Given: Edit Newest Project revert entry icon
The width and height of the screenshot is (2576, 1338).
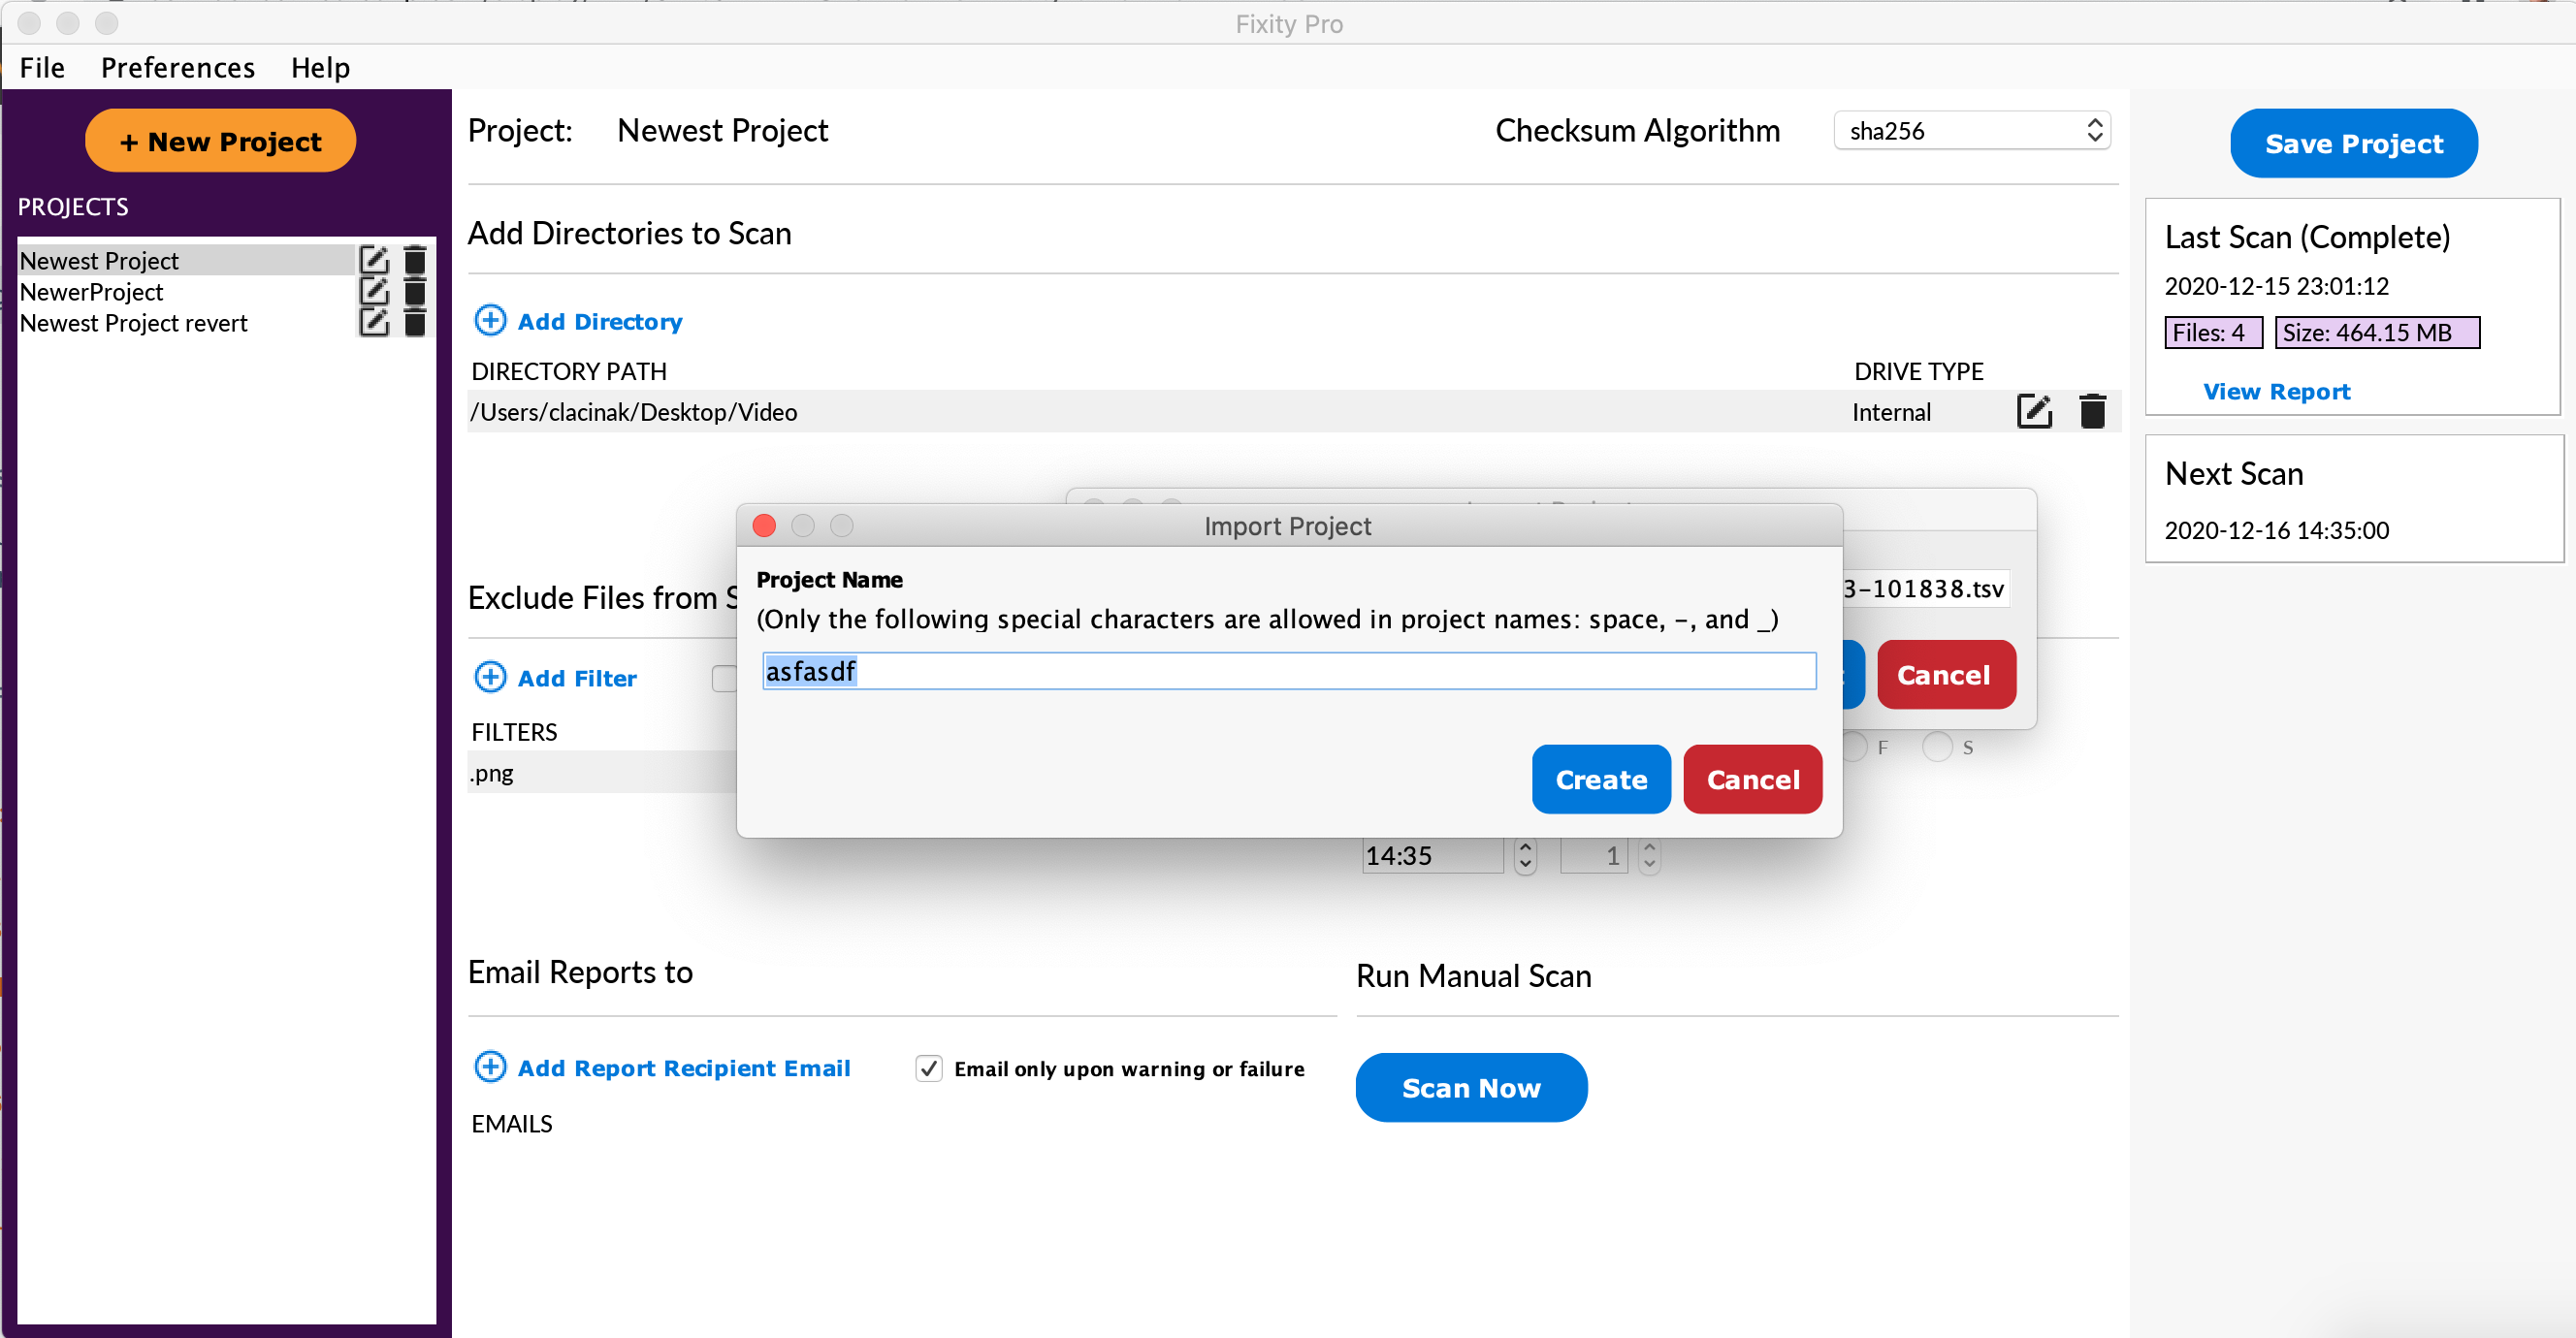Looking at the screenshot, I should coord(373,323).
